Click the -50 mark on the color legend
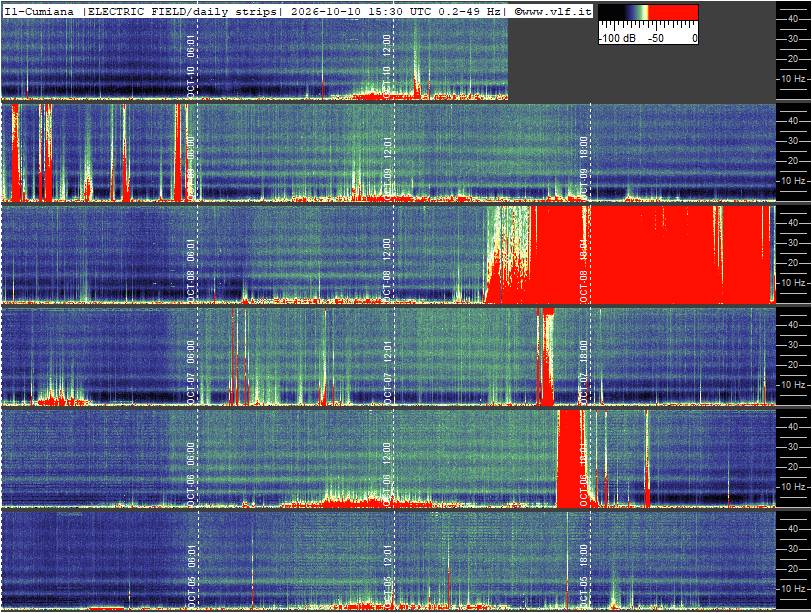Image resolution: width=812 pixels, height=613 pixels. click(x=656, y=38)
